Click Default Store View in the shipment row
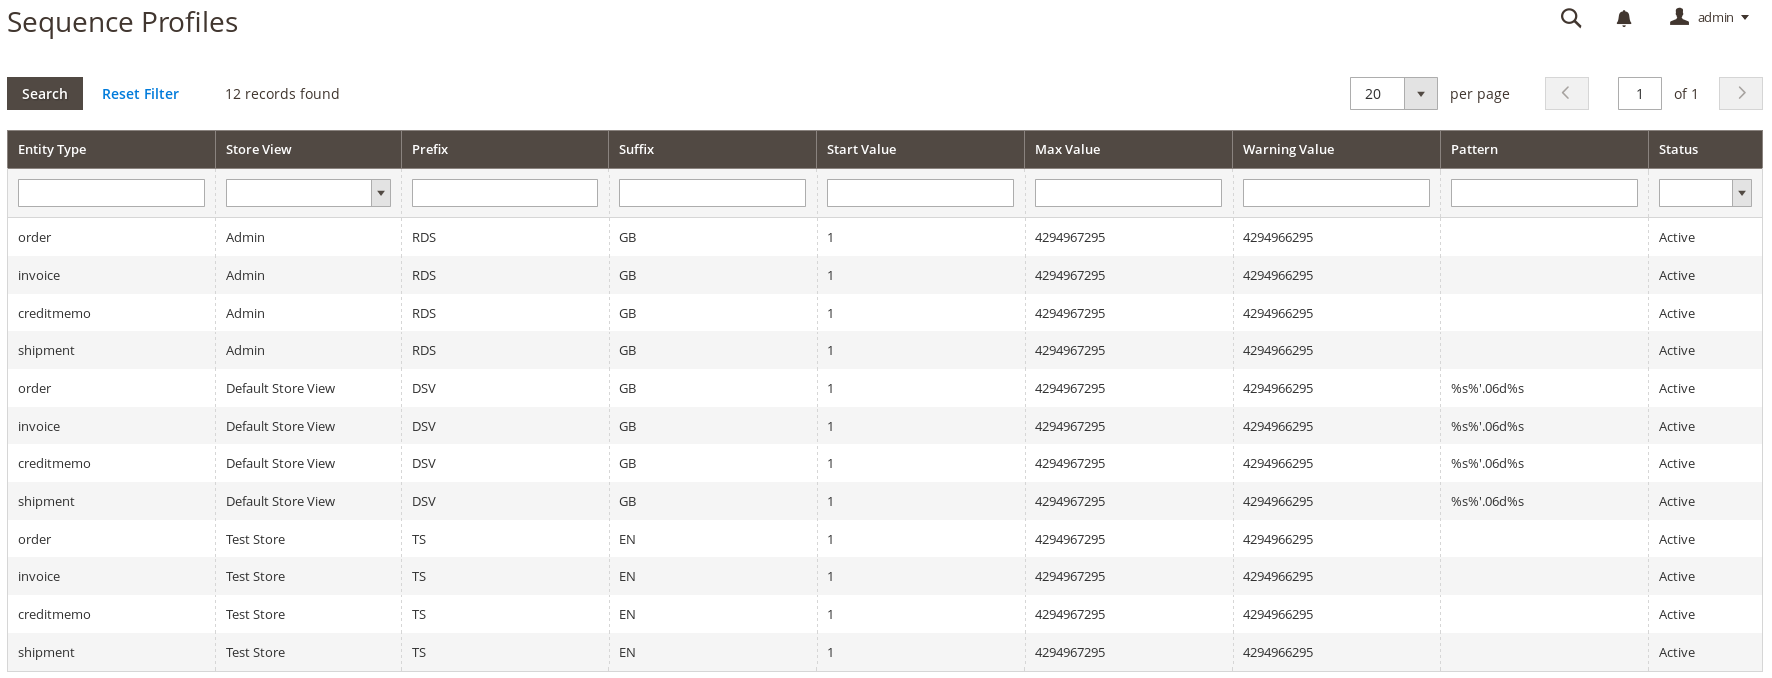1772x678 pixels. click(x=280, y=502)
